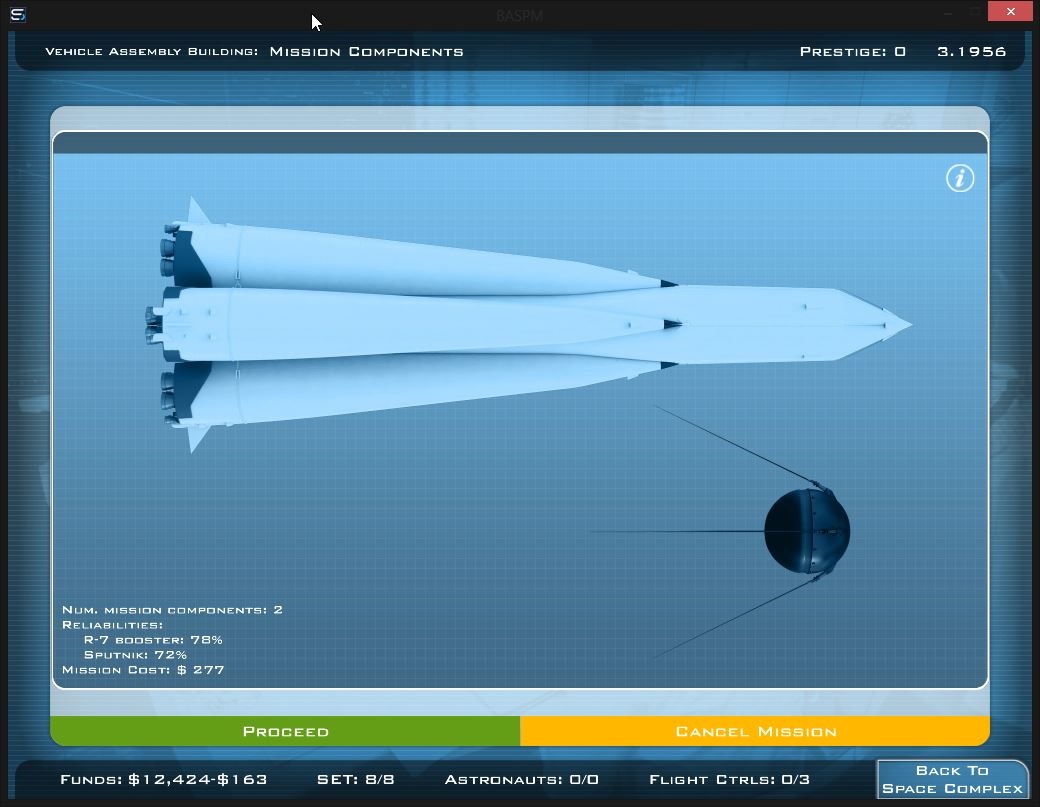Viewport: 1040px width, 807px height.
Task: Click the Proceed button
Action: click(x=285, y=731)
